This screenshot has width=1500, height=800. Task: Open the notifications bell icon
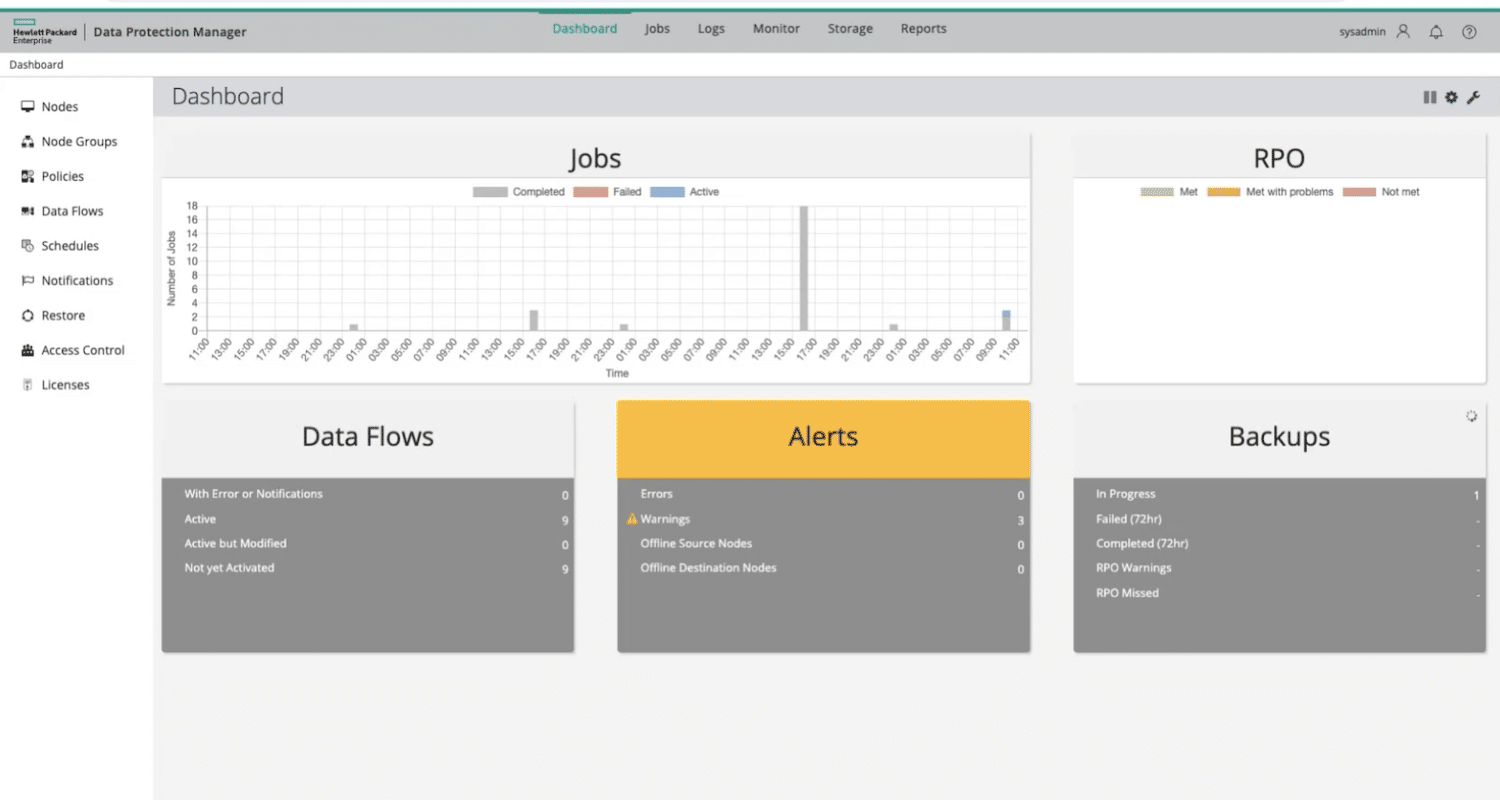coord(1436,31)
